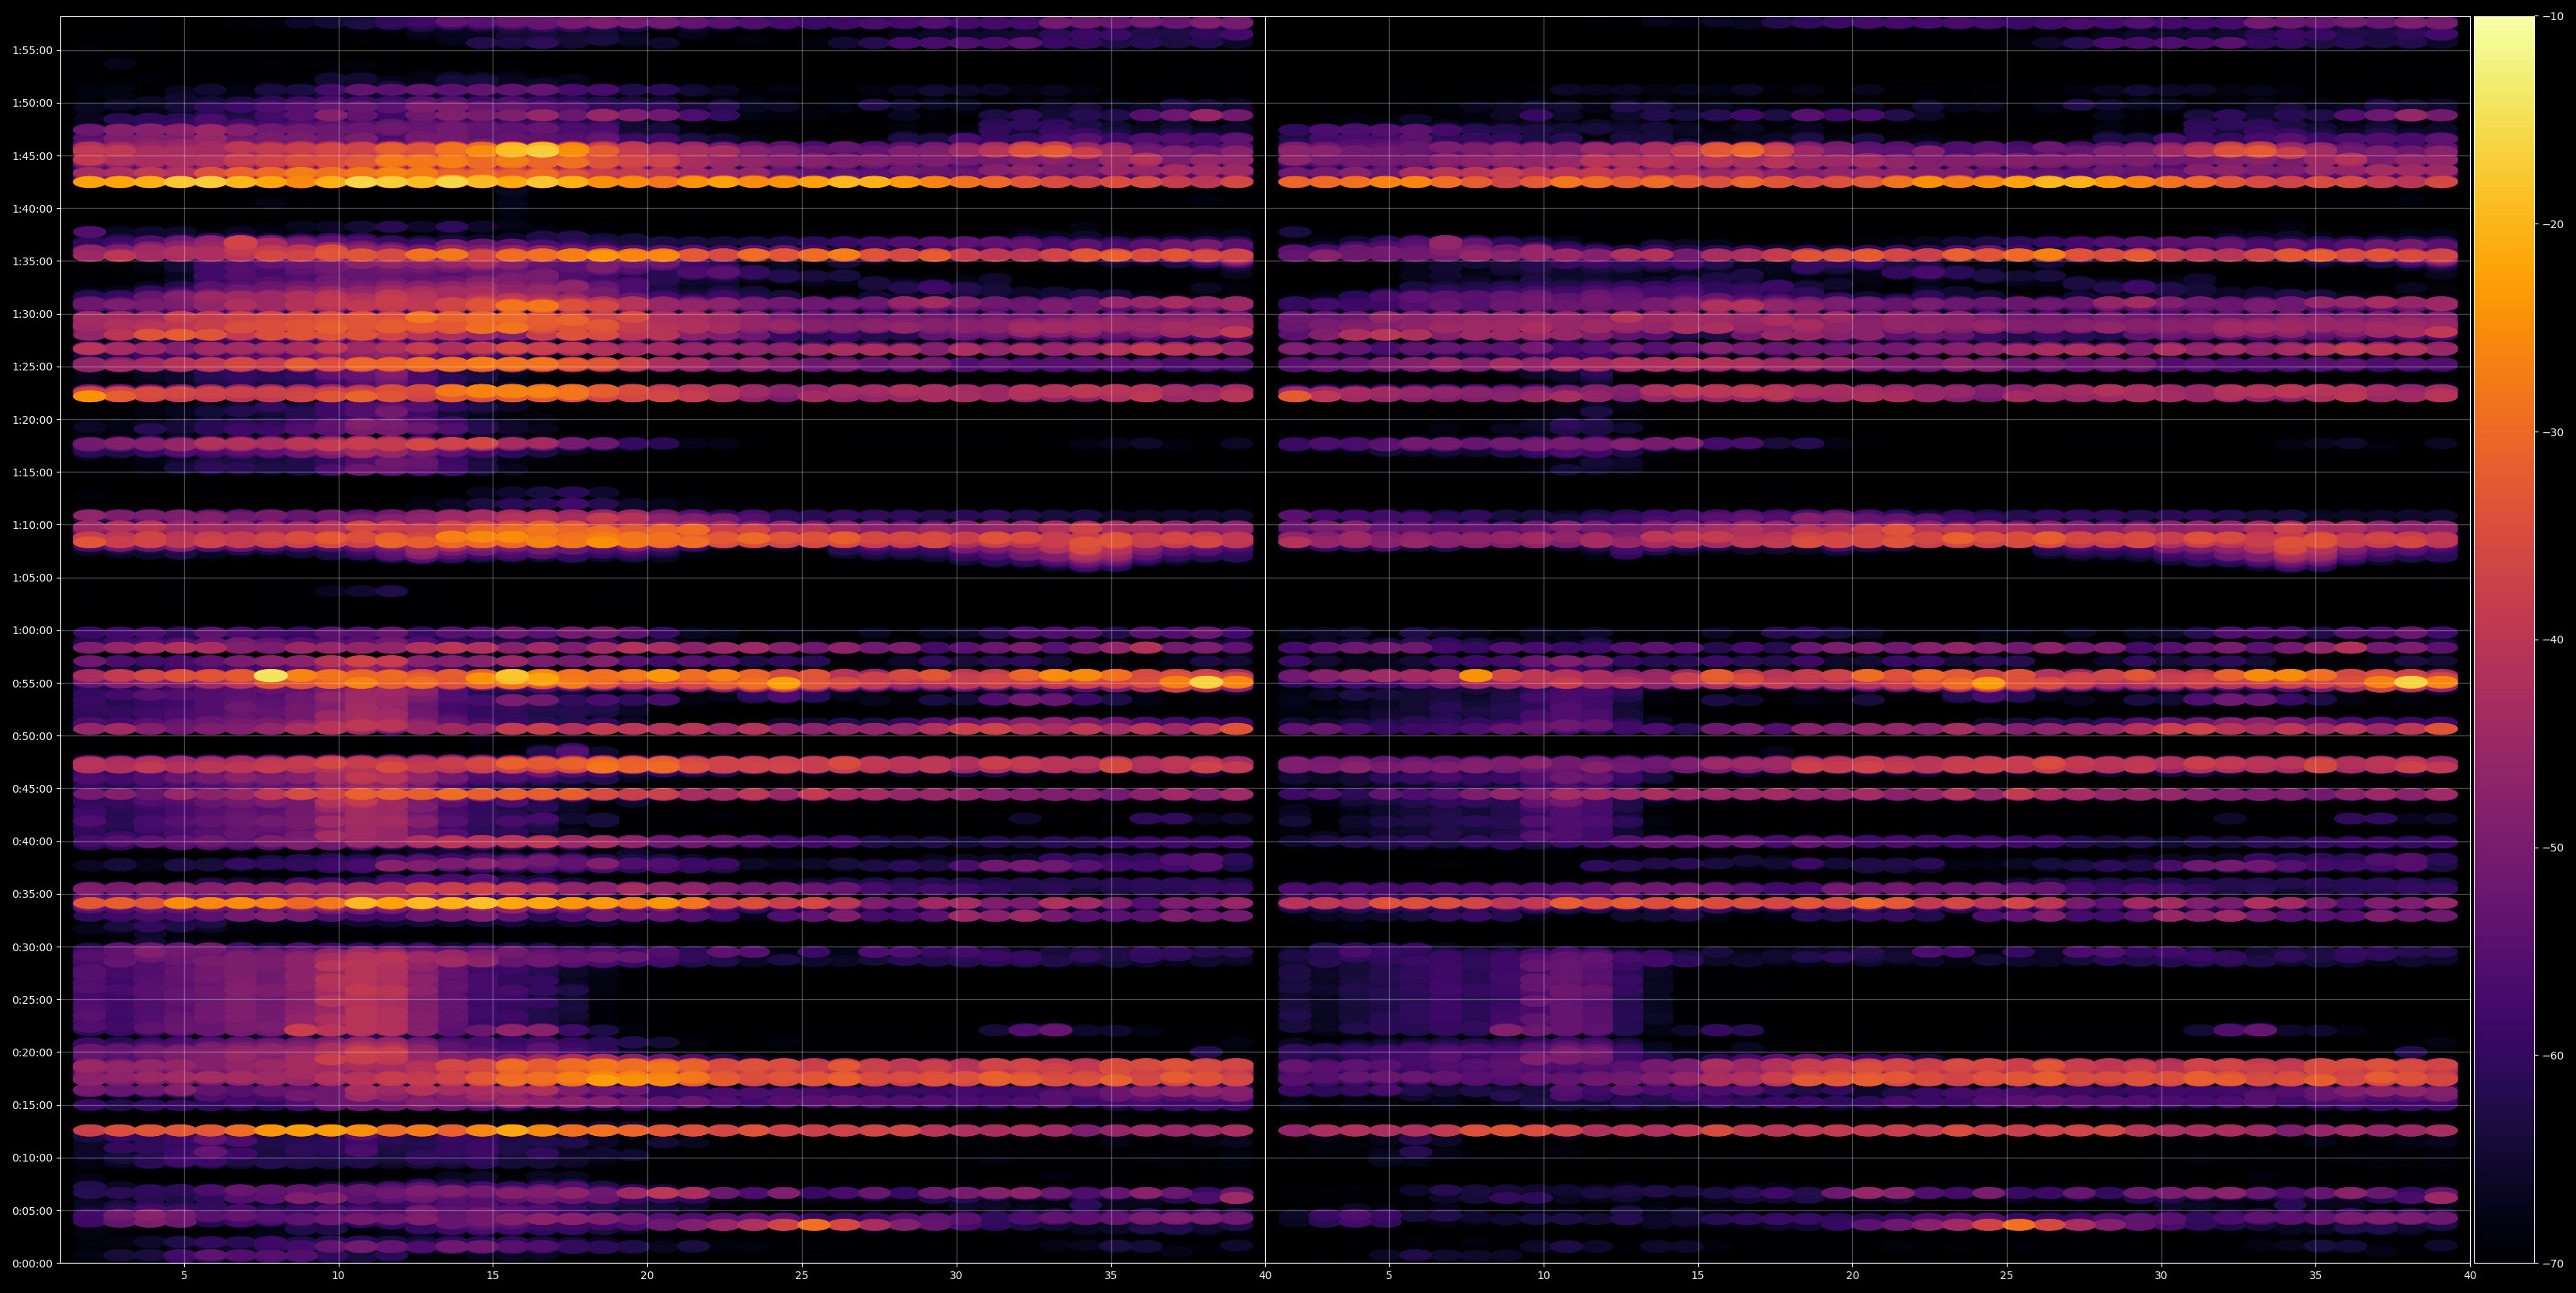The height and width of the screenshot is (1293, 2576).
Task: Click the −20 colorbar tick label
Action: pyautogui.click(x=2552, y=225)
